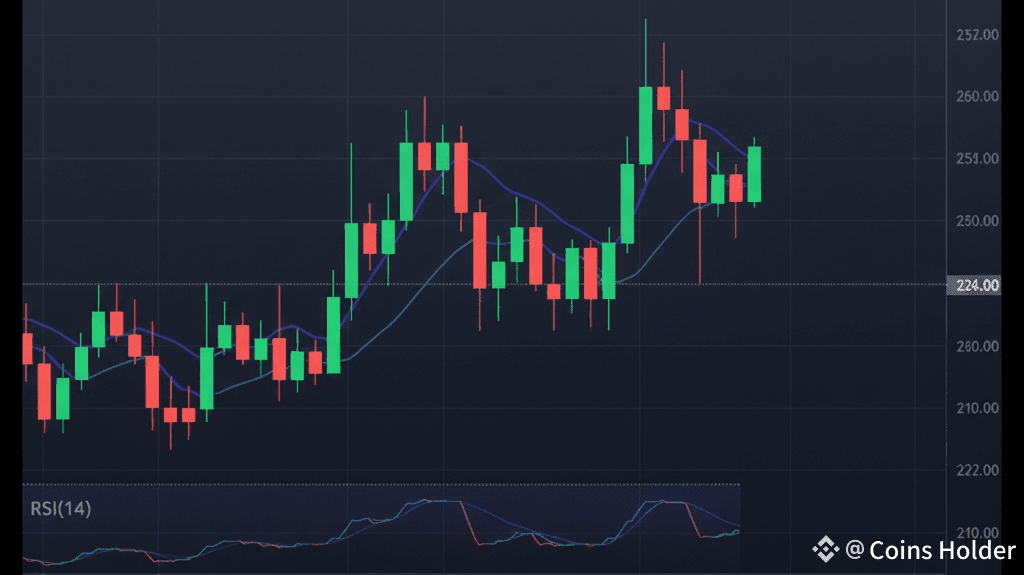Click the 252.00 price axis label
1024x575 pixels.
pyautogui.click(x=978, y=35)
